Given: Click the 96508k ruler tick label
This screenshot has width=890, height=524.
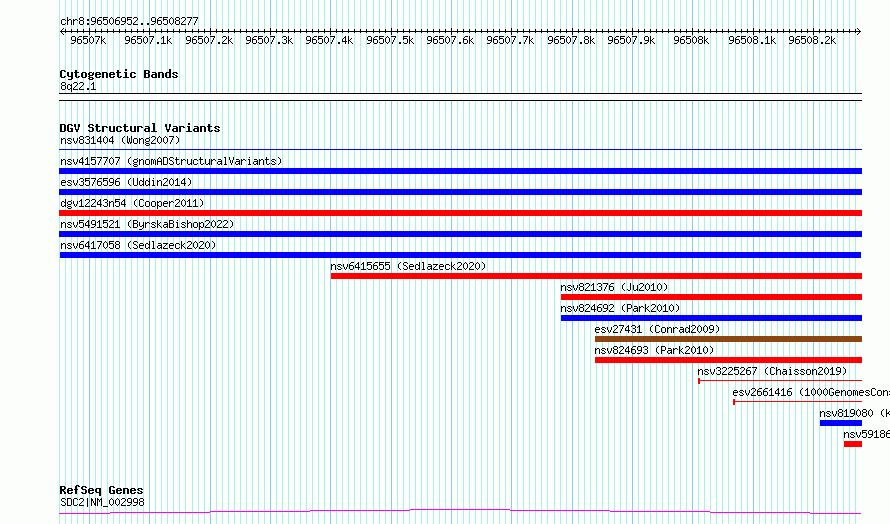Looking at the screenshot, I should pos(691,40).
